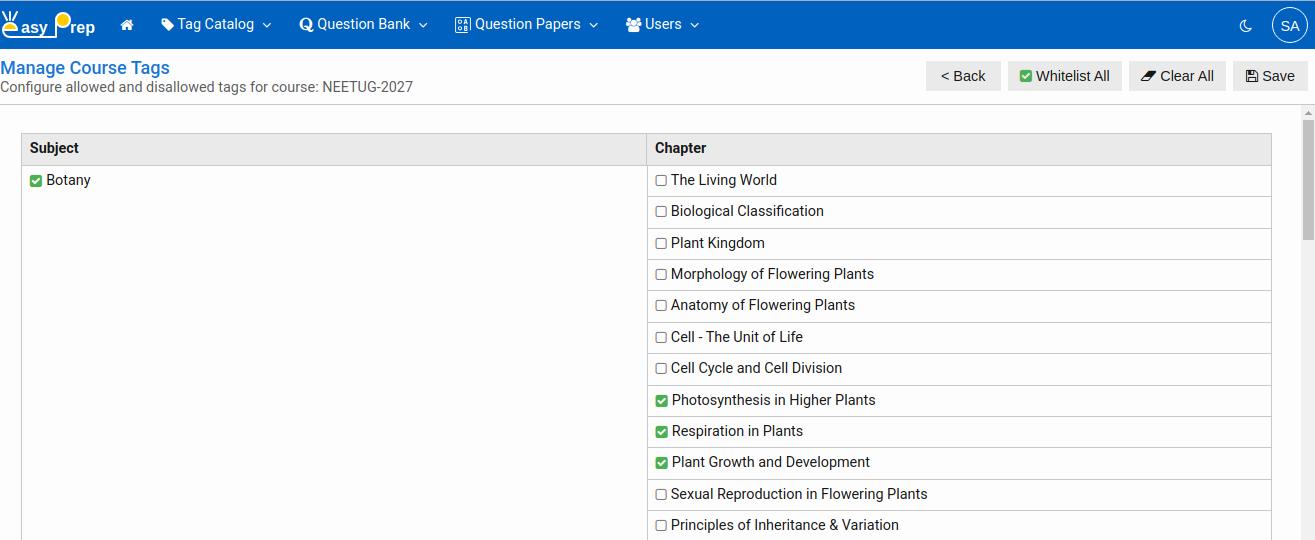
Task: Click the eraser icon on Clear All
Action: 1148,76
